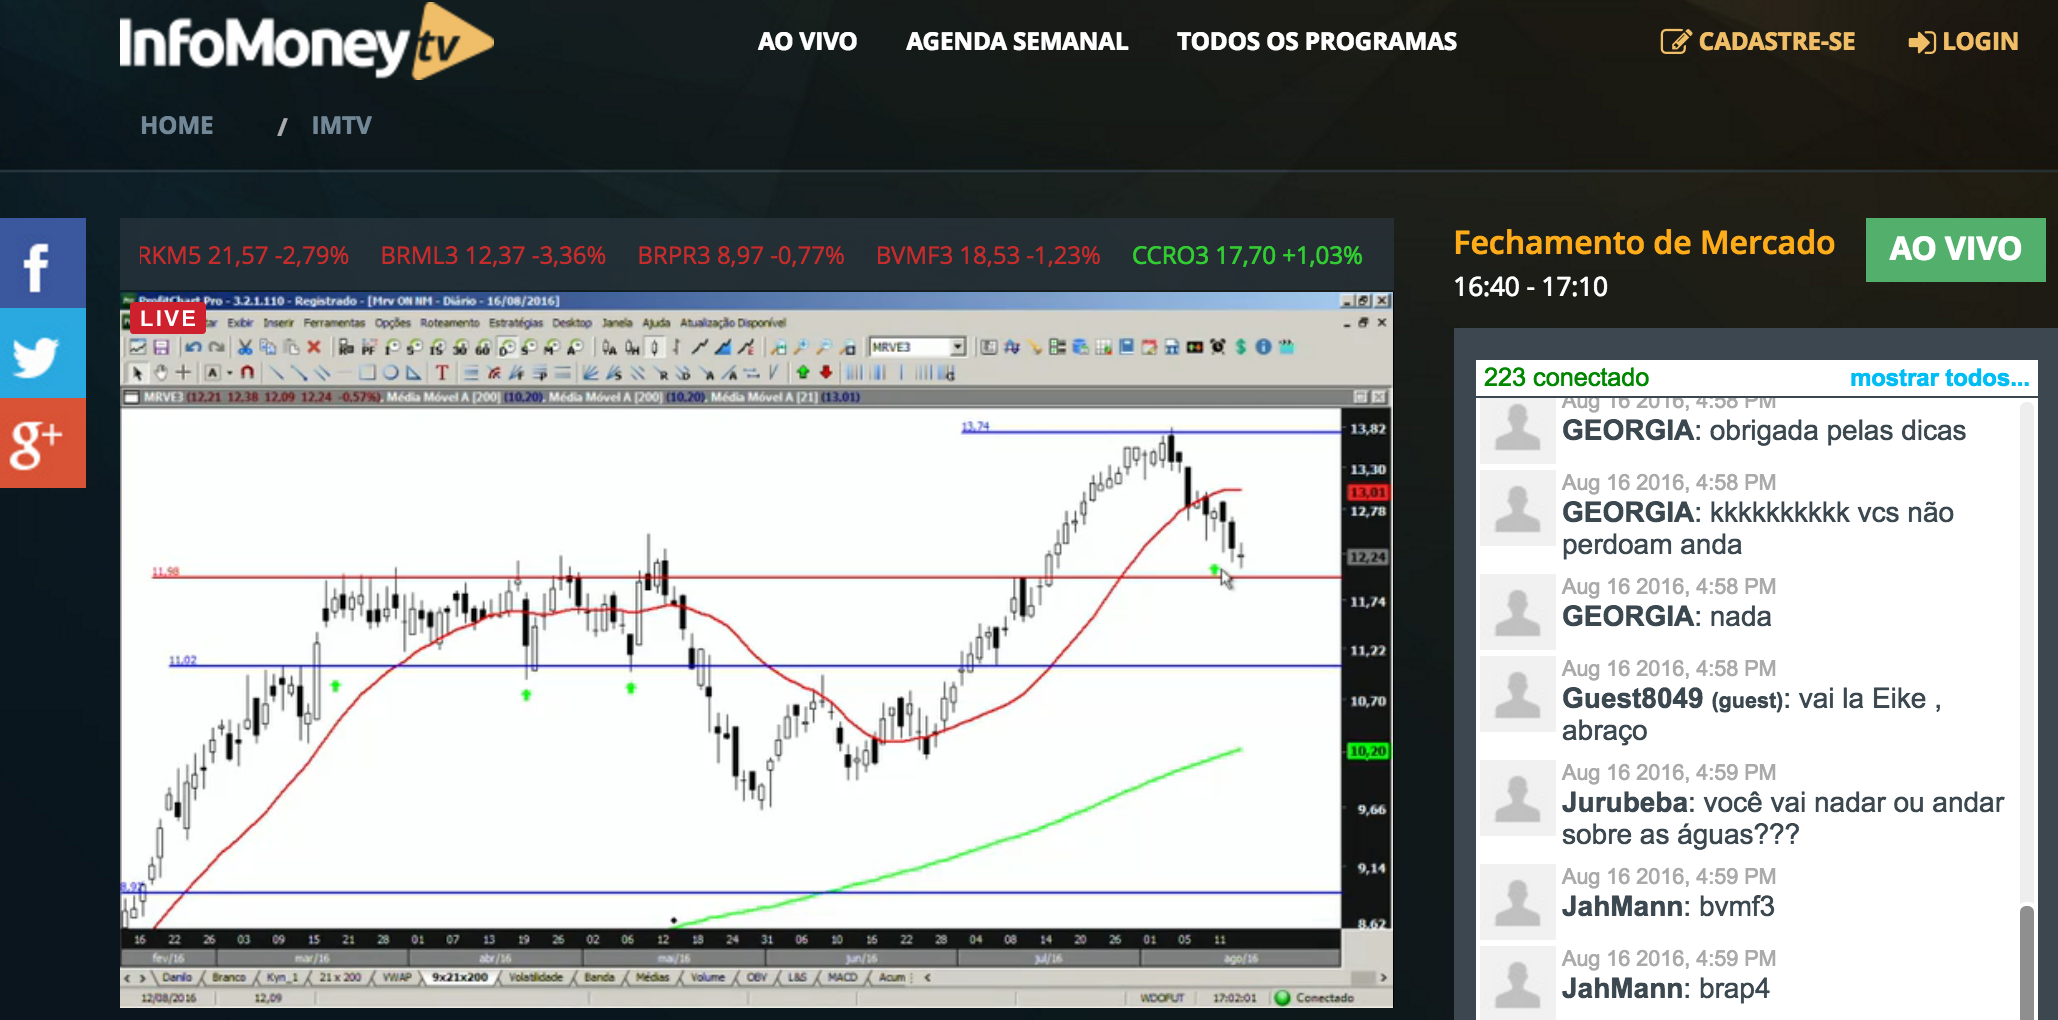Switch to the VWAP chart tab
Viewport: 2058px width, 1020px height.
click(397, 977)
